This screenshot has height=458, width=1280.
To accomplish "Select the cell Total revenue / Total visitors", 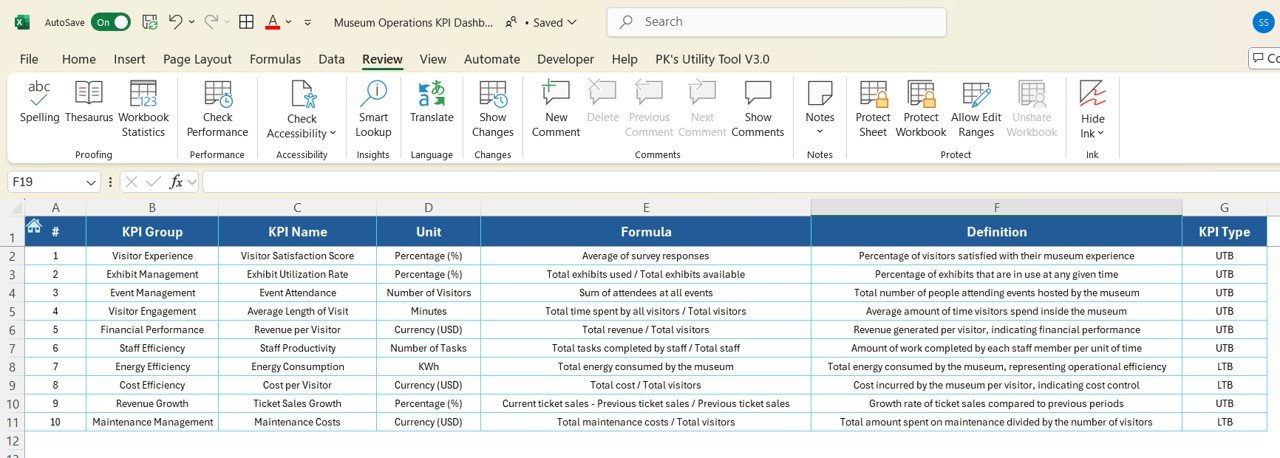I will pyautogui.click(x=645, y=330).
